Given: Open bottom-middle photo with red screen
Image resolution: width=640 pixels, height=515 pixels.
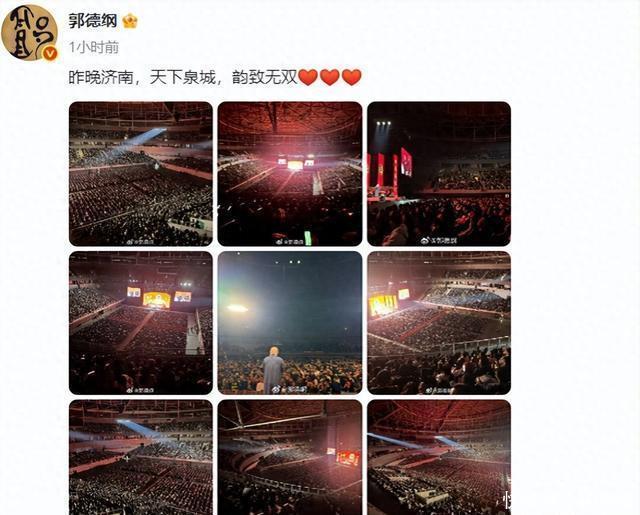Looking at the screenshot, I should pyautogui.click(x=290, y=457).
